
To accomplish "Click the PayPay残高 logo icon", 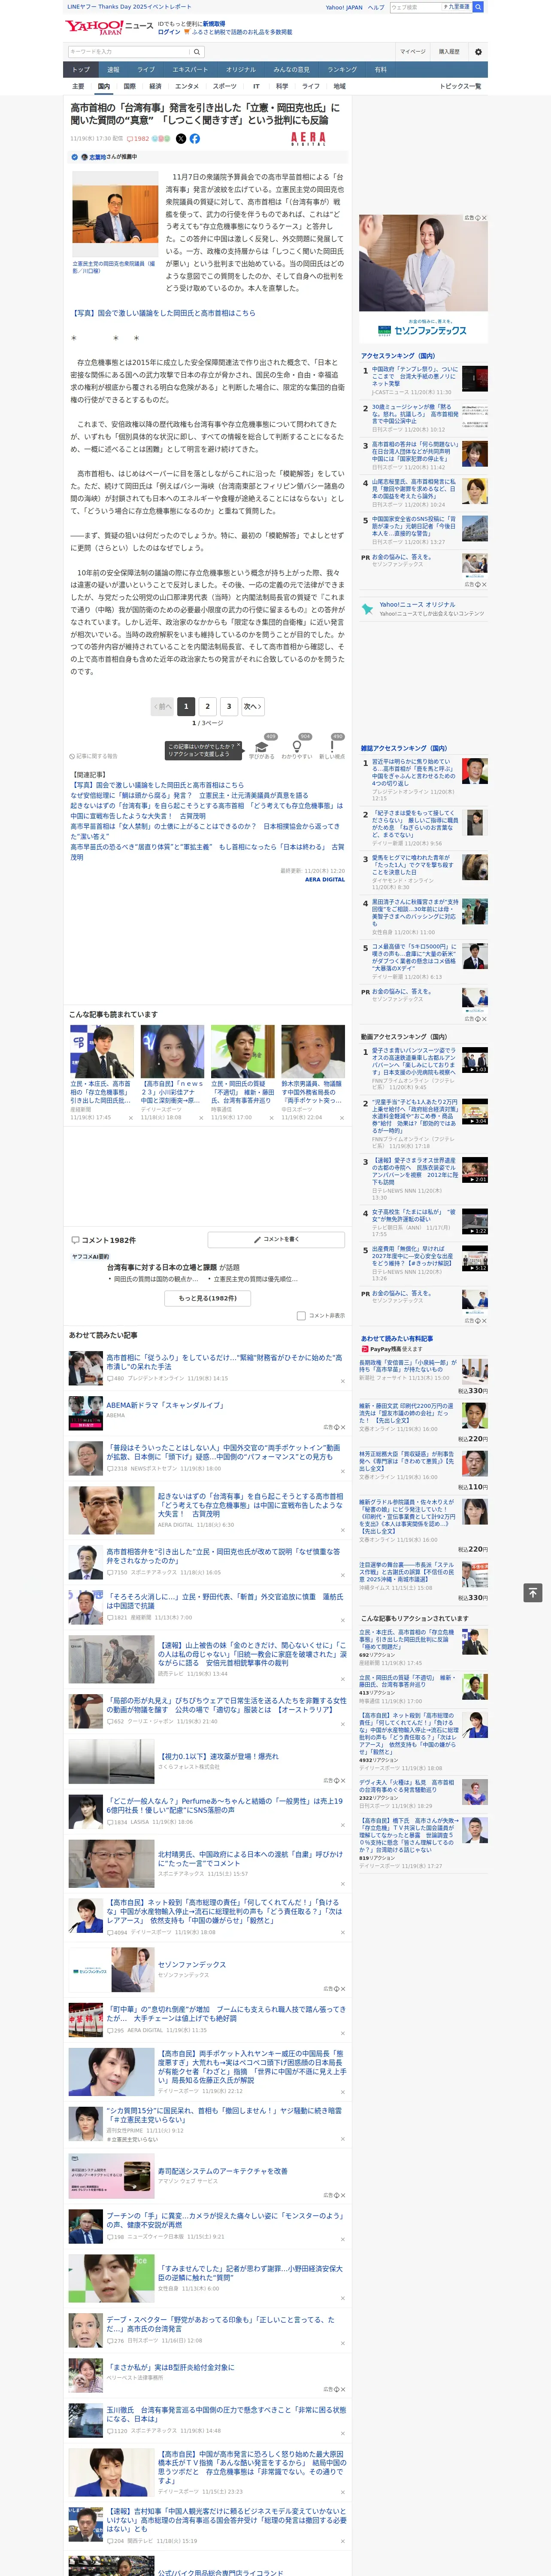I will (365, 1349).
